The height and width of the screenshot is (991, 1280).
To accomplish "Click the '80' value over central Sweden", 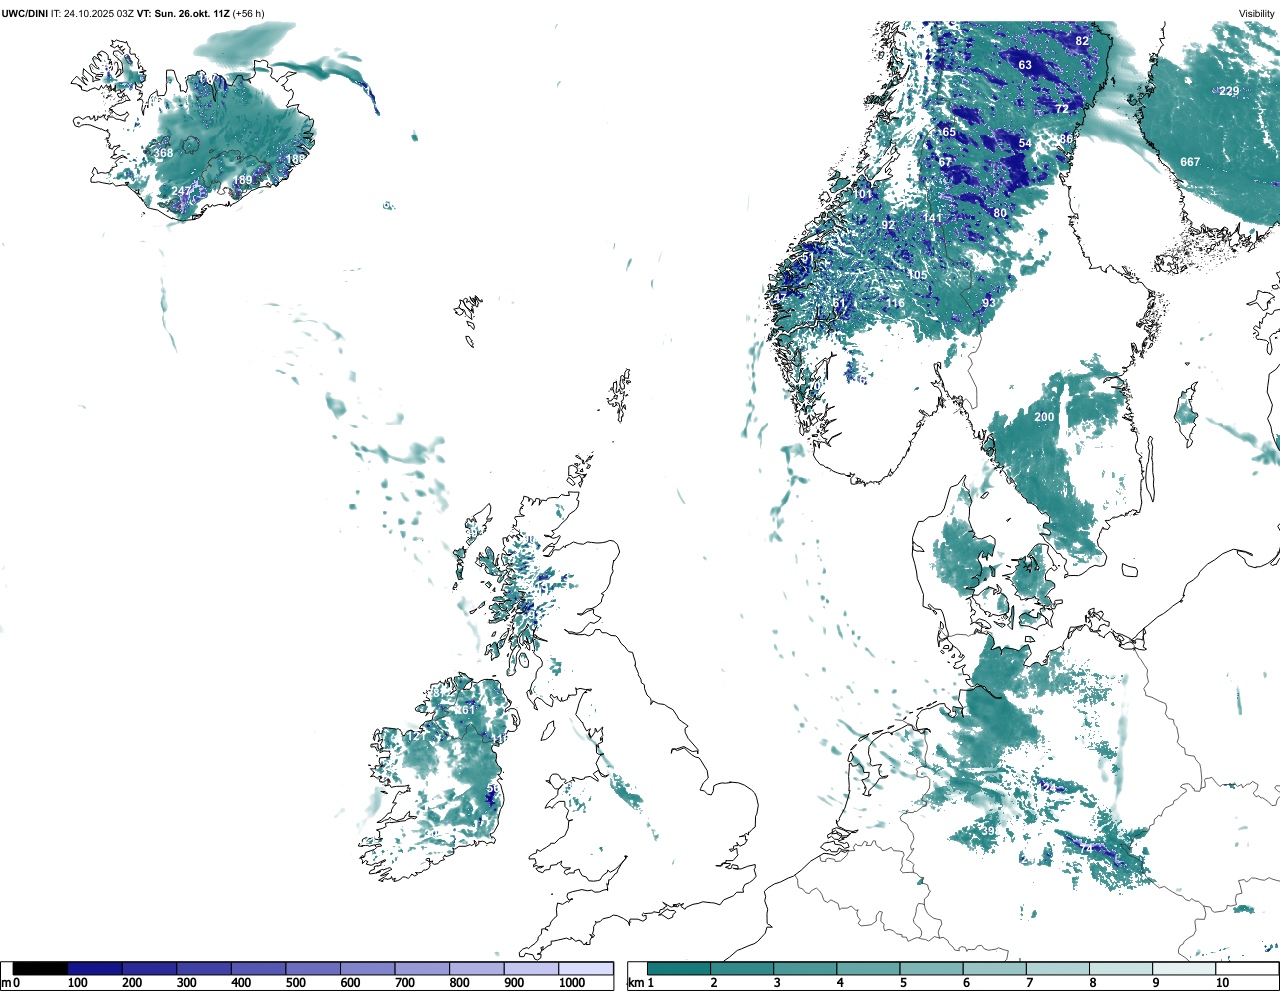I will coord(1000,213).
